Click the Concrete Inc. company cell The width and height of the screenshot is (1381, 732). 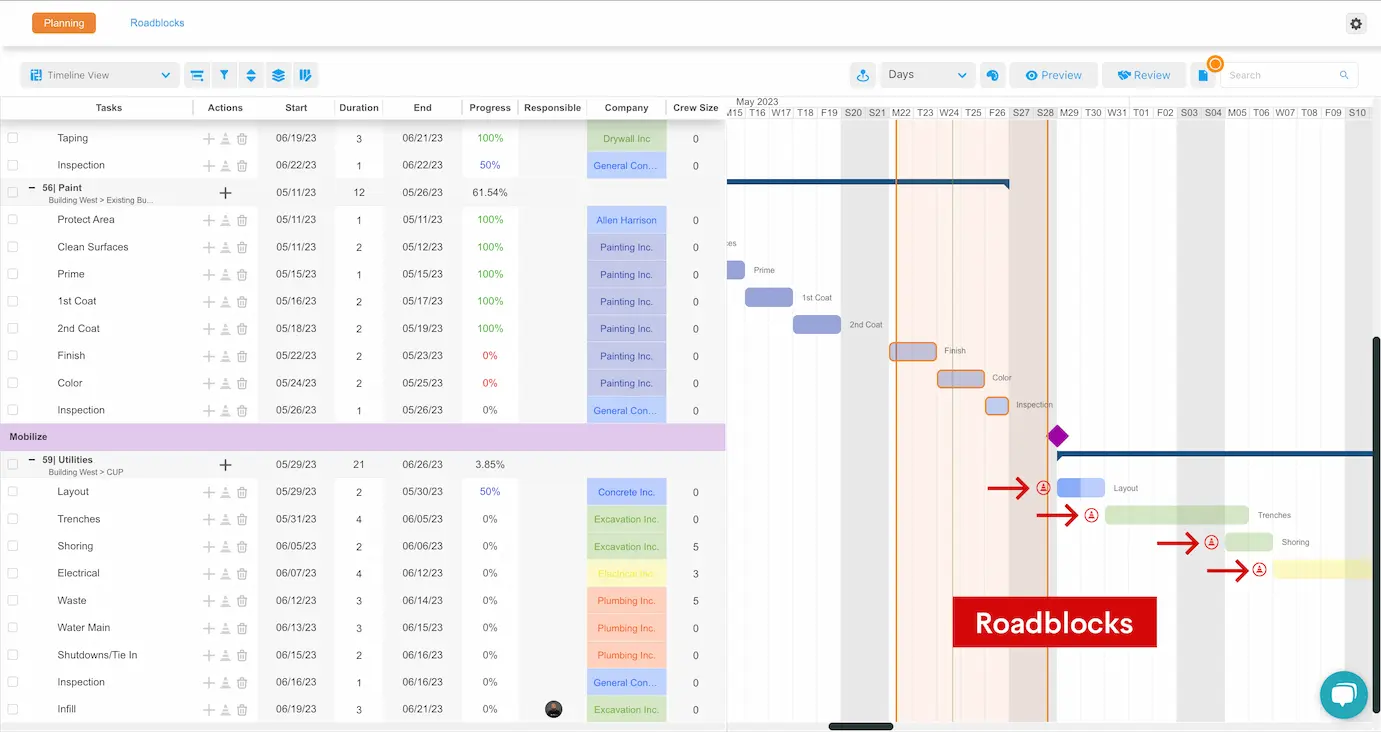click(627, 492)
